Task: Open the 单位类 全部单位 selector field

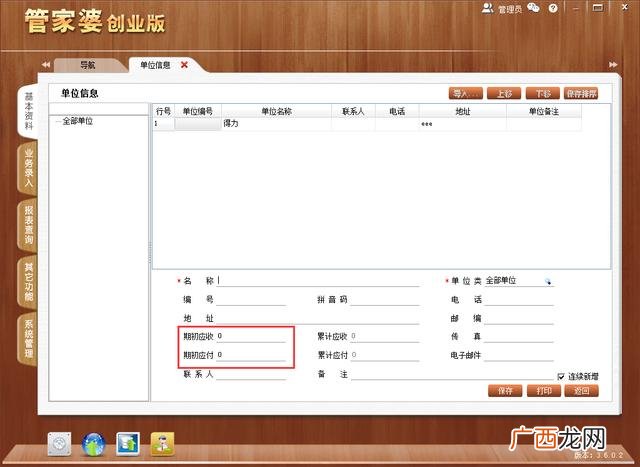Action: [x=519, y=281]
